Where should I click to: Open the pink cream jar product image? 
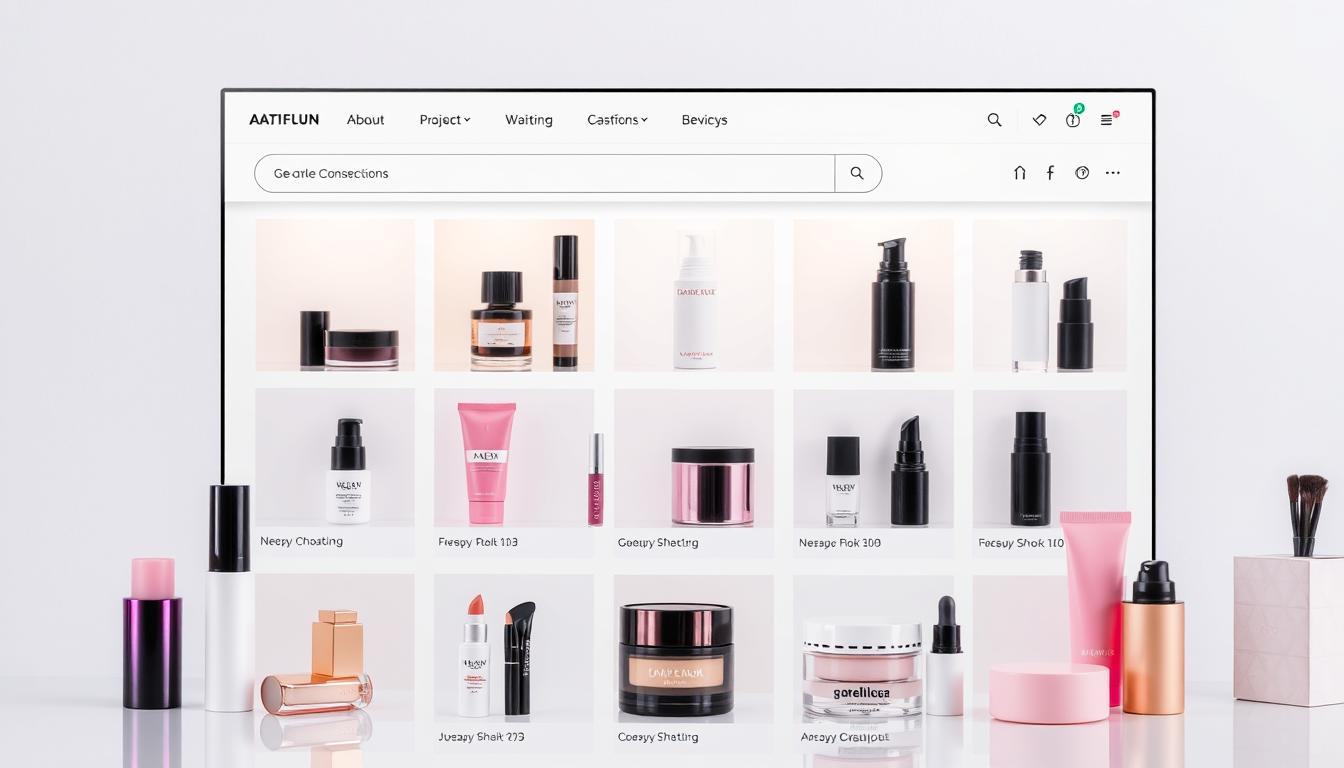pos(873,648)
